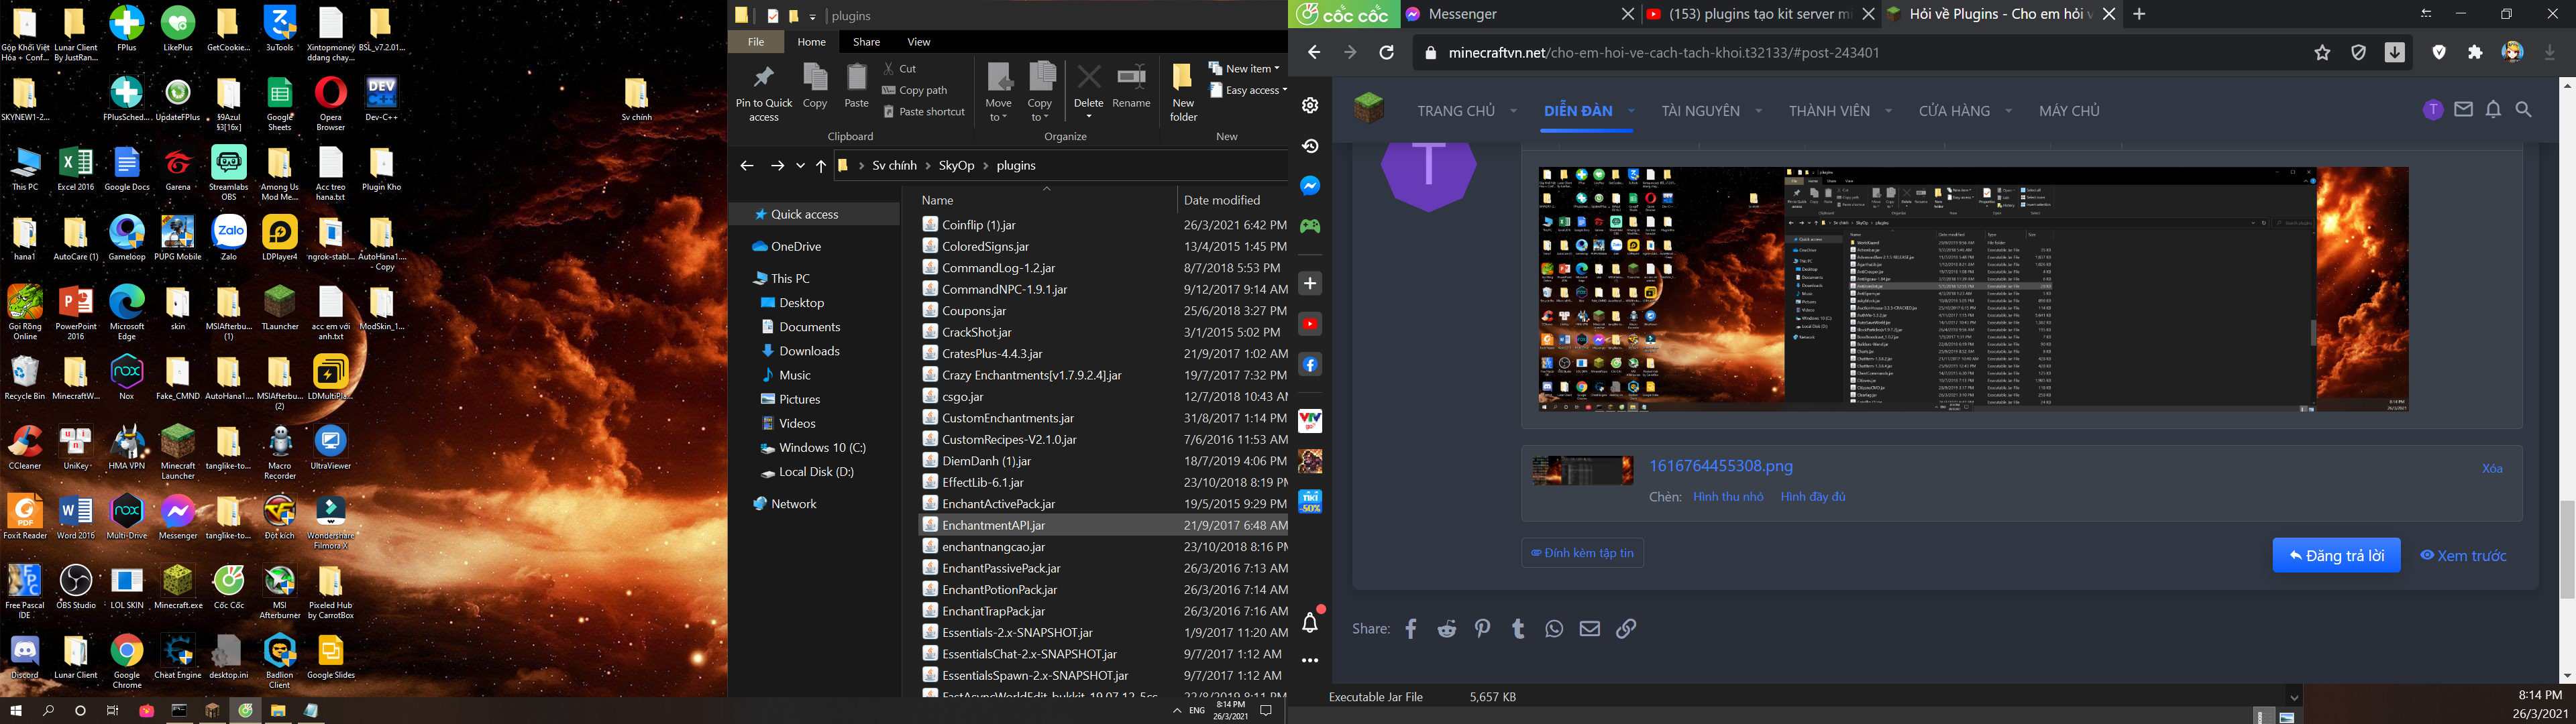Open recent locations dropdown in Explorer
The height and width of the screenshot is (724, 2576).
click(x=800, y=166)
